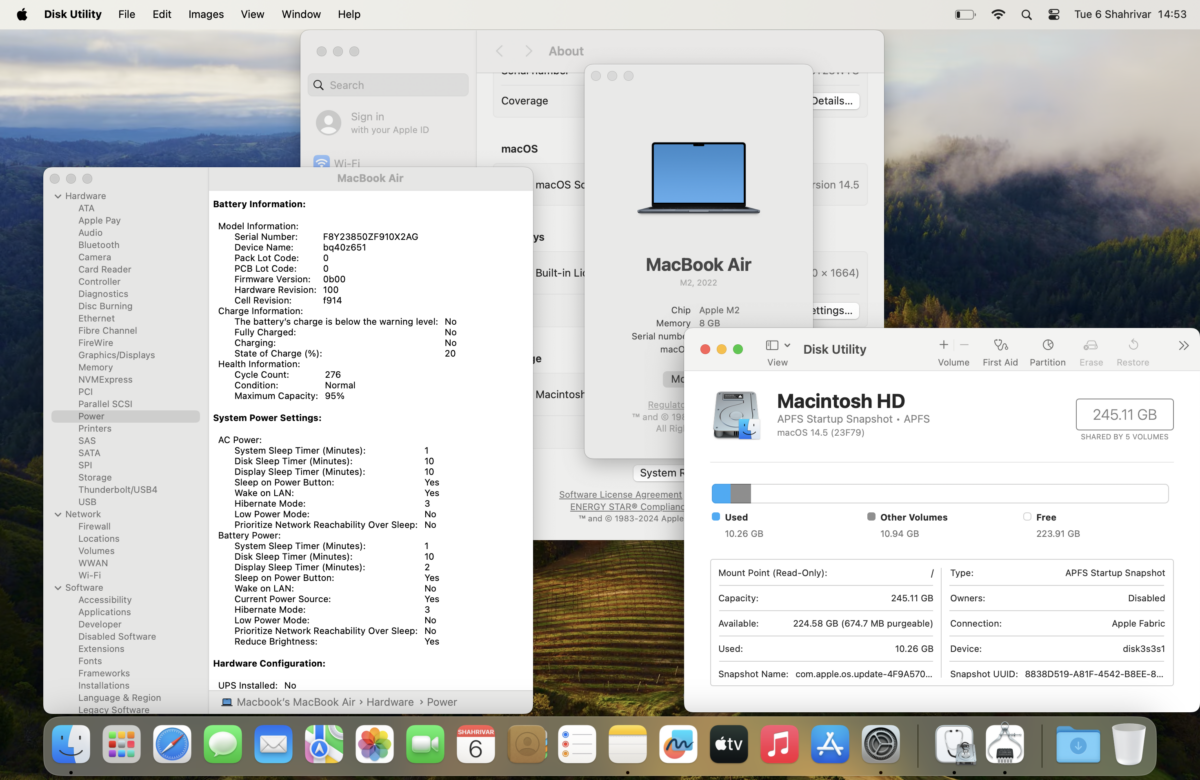1200x780 pixels.
Task: Open System Settings from the Dock
Action: pyautogui.click(x=881, y=744)
